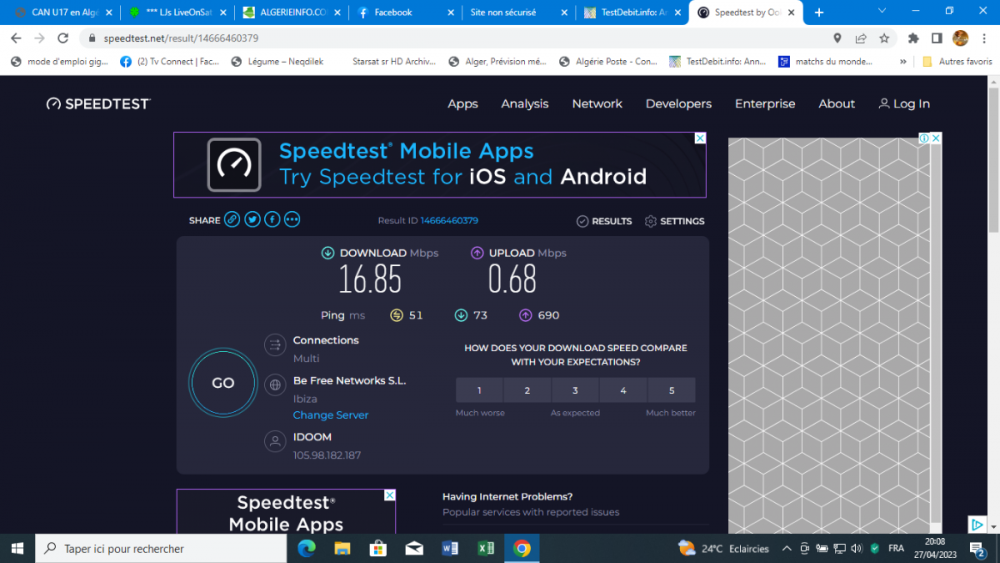Open Excel from the taskbar

[x=485, y=548]
